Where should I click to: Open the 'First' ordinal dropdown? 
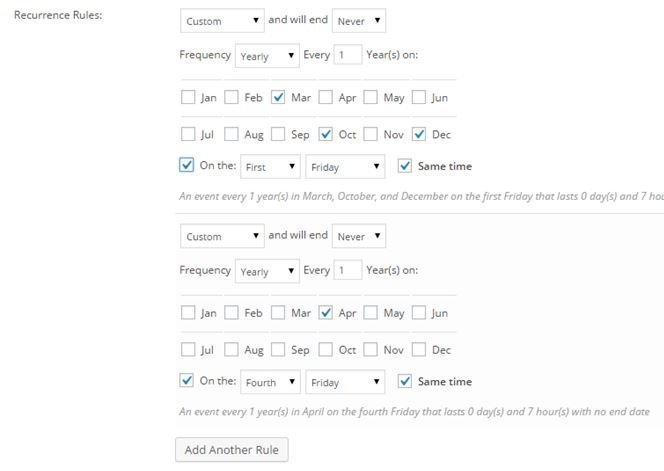pos(270,167)
